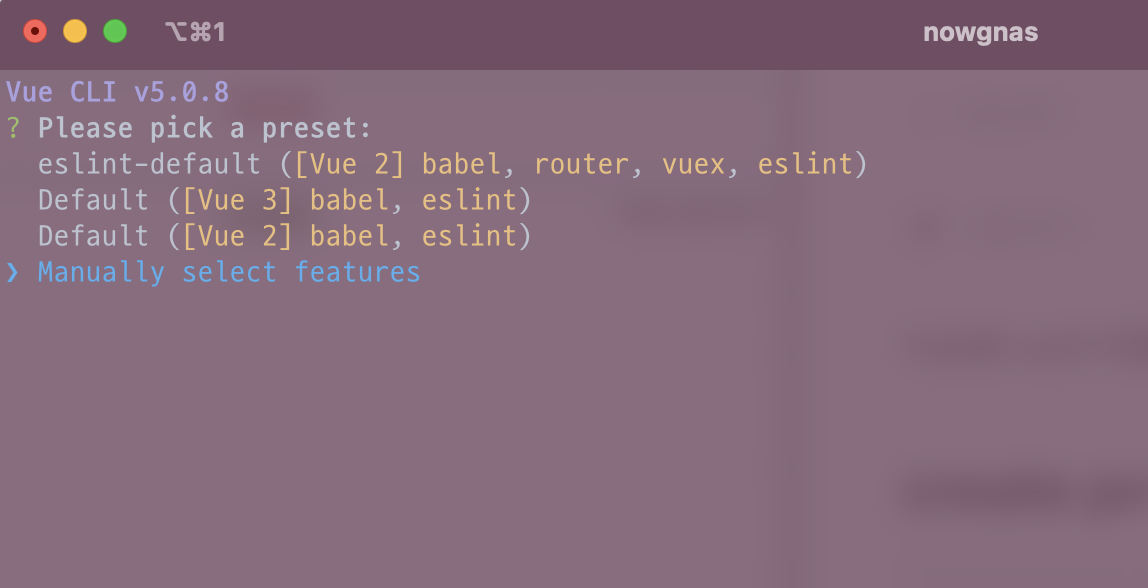Click the blue selection arrow cursor
The image size is (1148, 588).
(x=13, y=272)
